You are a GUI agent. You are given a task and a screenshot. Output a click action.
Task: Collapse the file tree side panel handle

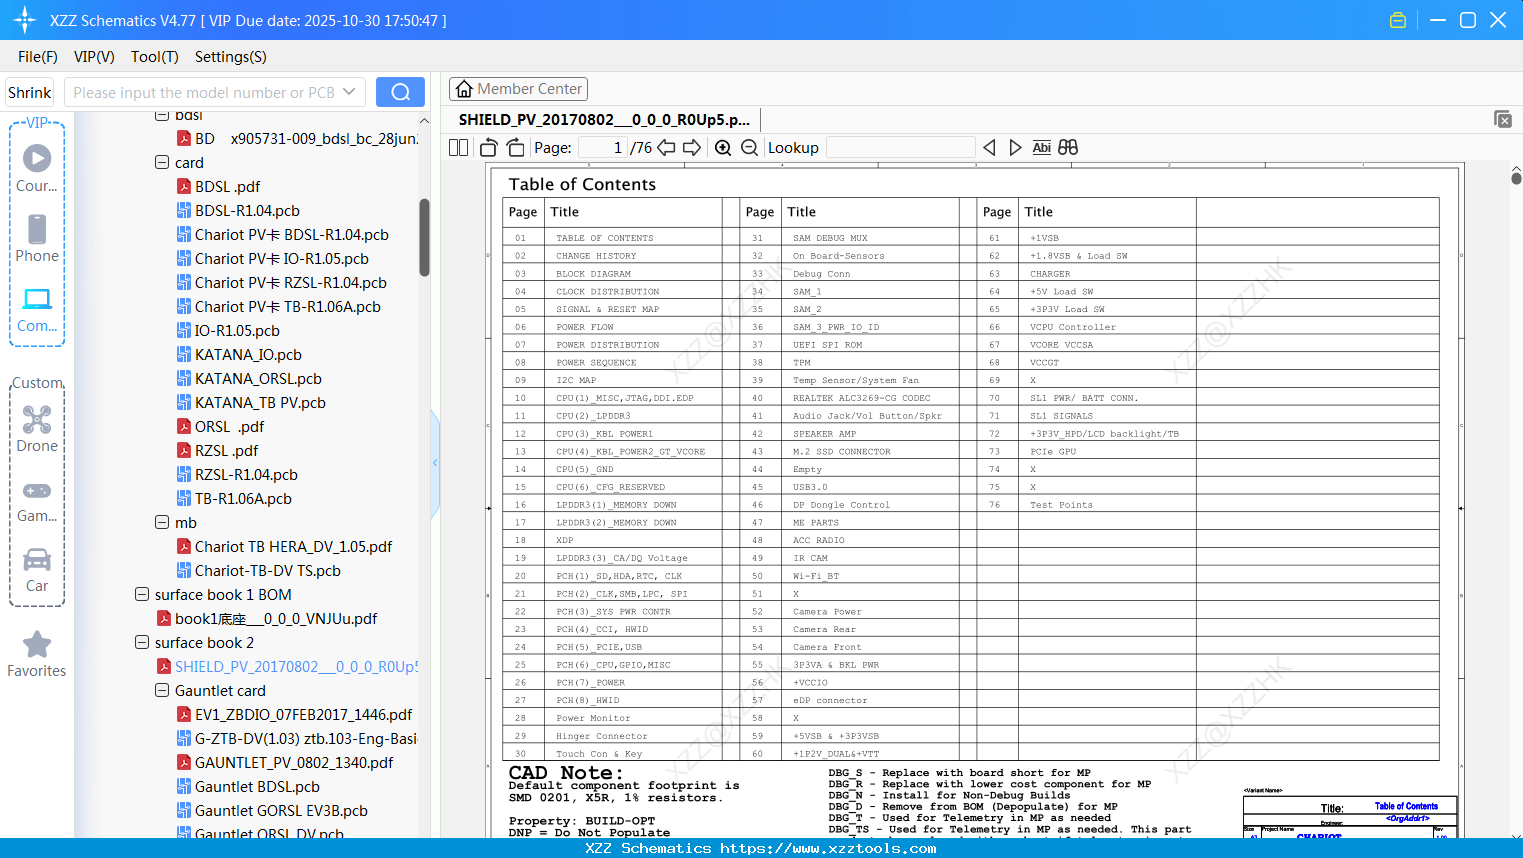click(x=435, y=462)
